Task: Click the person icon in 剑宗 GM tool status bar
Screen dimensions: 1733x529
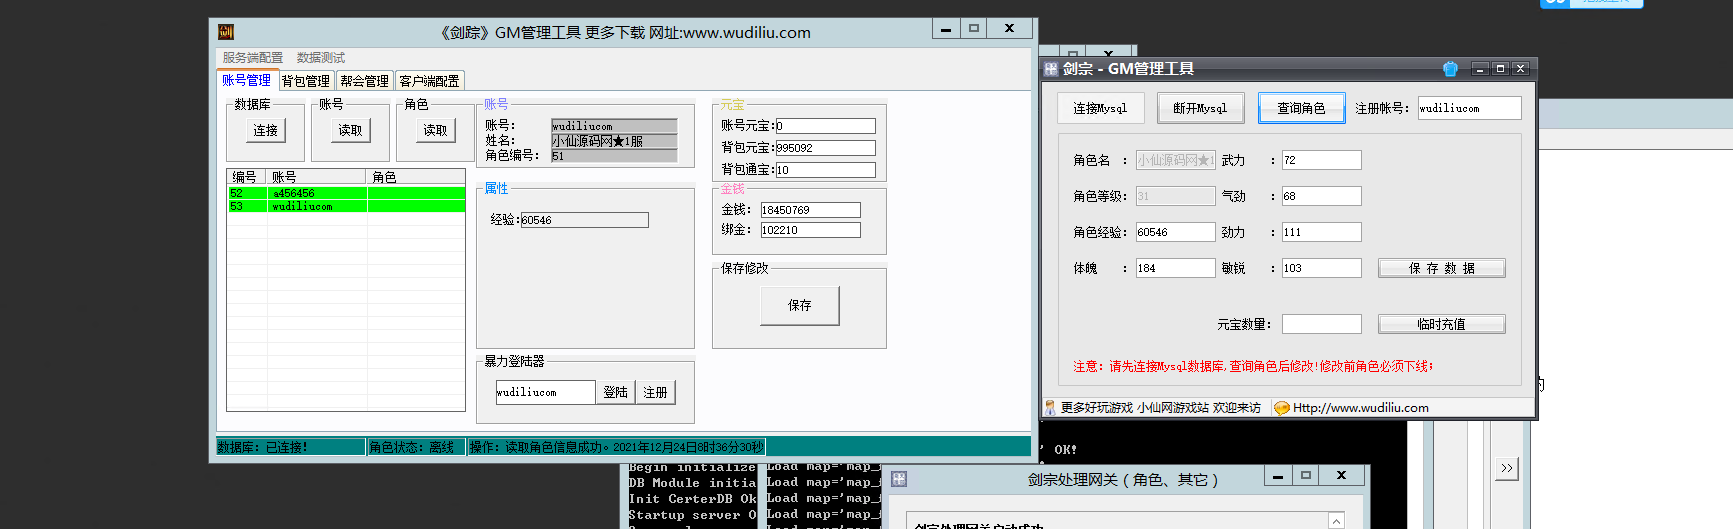Action: (1050, 408)
